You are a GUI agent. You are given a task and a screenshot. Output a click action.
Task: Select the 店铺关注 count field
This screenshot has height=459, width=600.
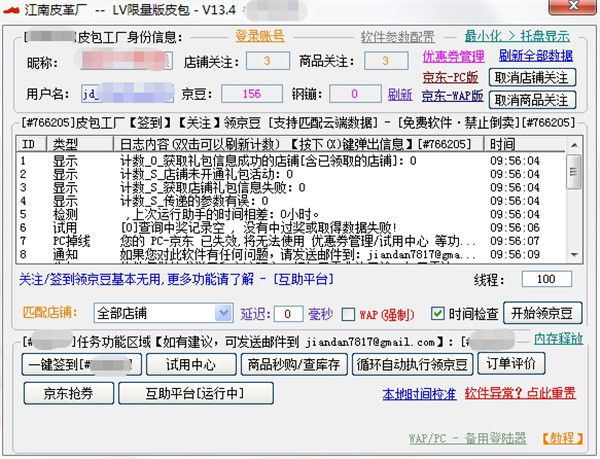click(x=268, y=61)
